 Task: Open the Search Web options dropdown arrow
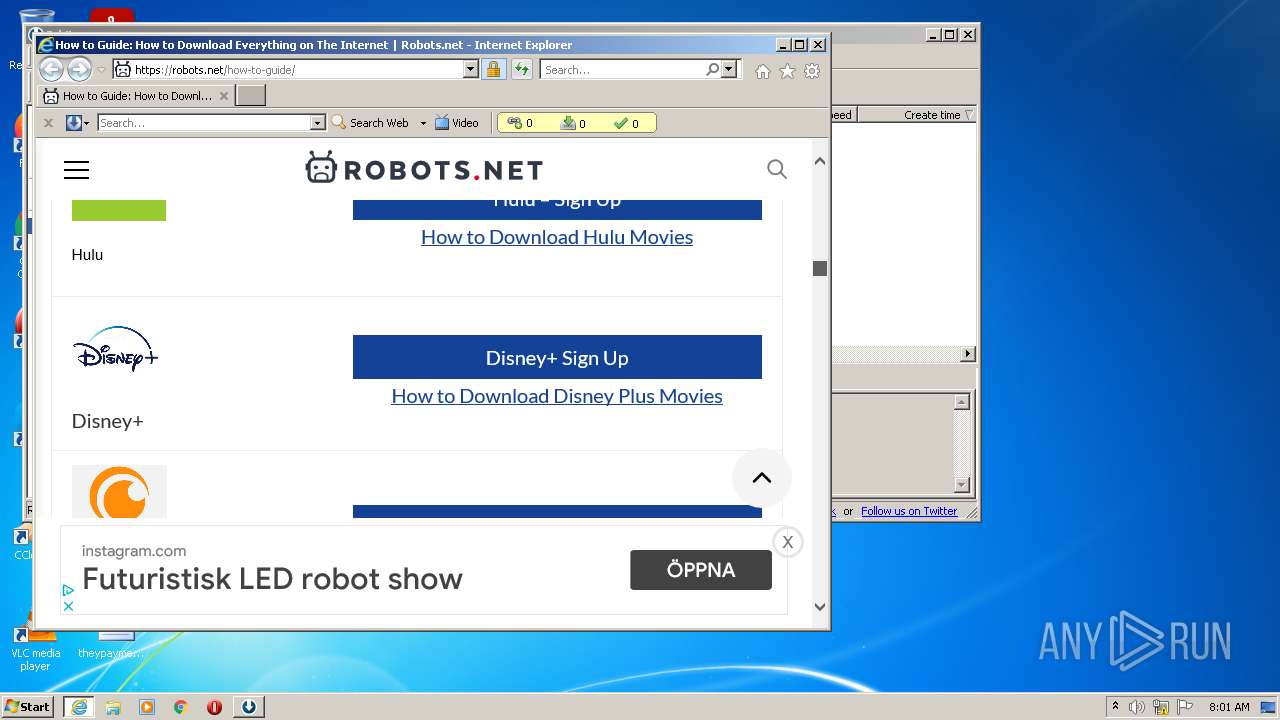(423, 123)
